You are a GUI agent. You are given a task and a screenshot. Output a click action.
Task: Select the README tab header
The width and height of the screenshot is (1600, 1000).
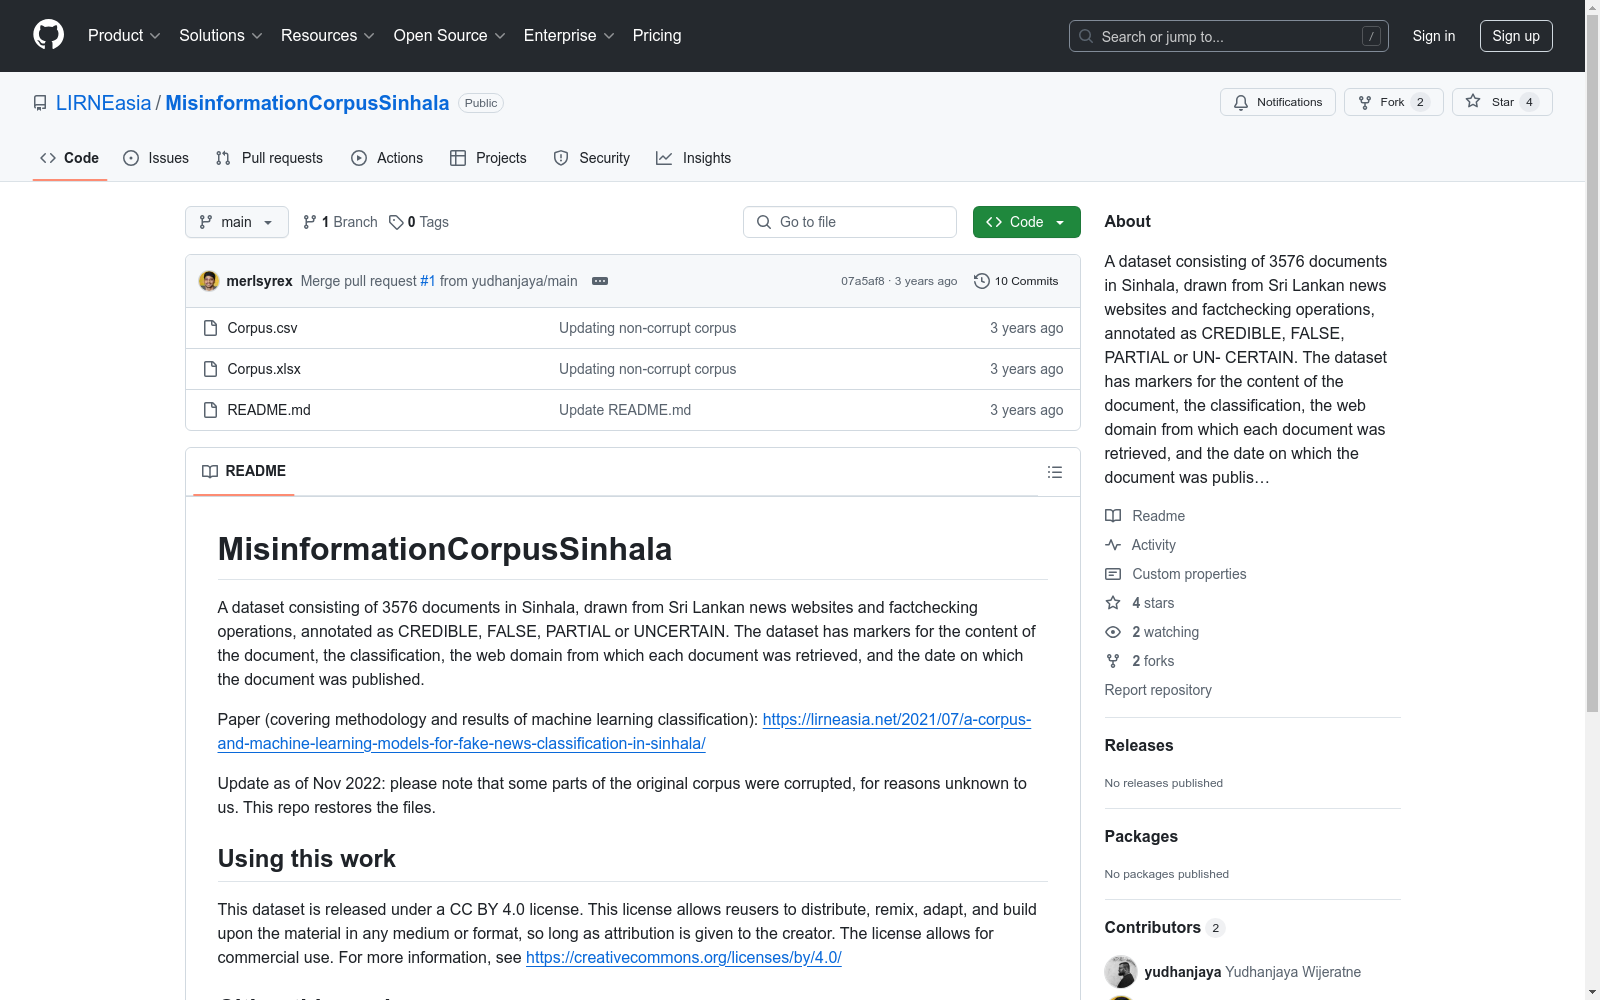244,471
